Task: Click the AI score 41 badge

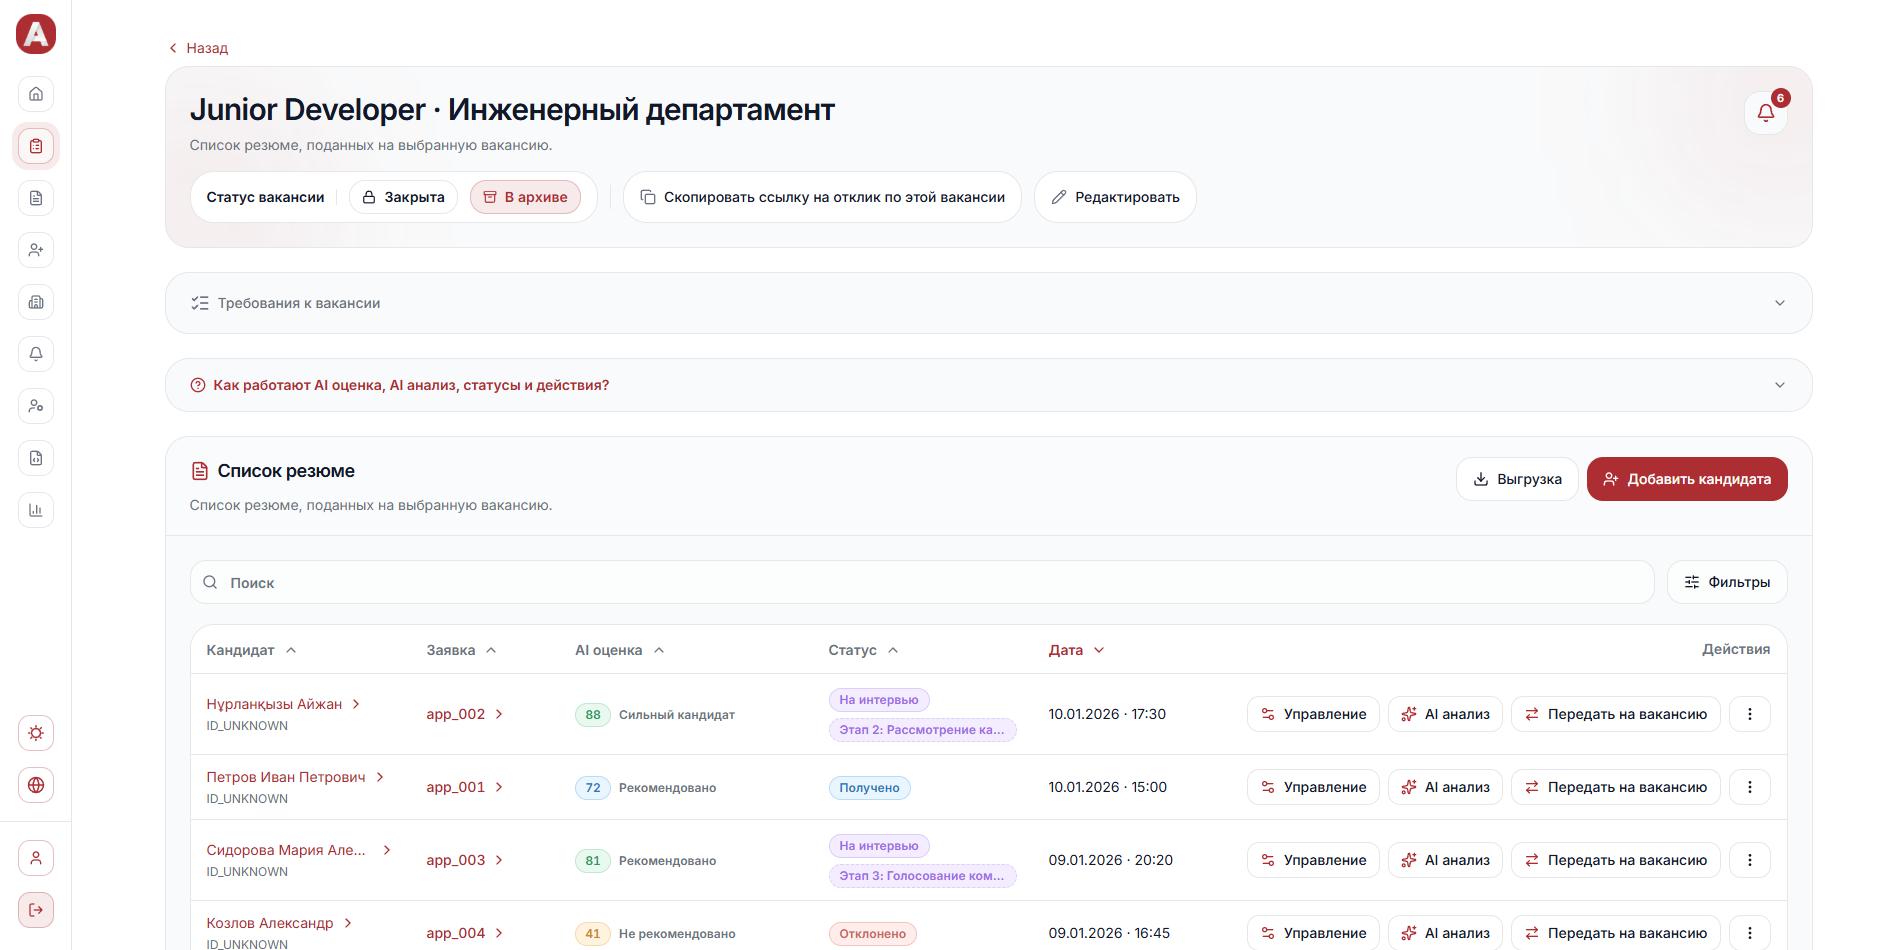Action: [593, 934]
